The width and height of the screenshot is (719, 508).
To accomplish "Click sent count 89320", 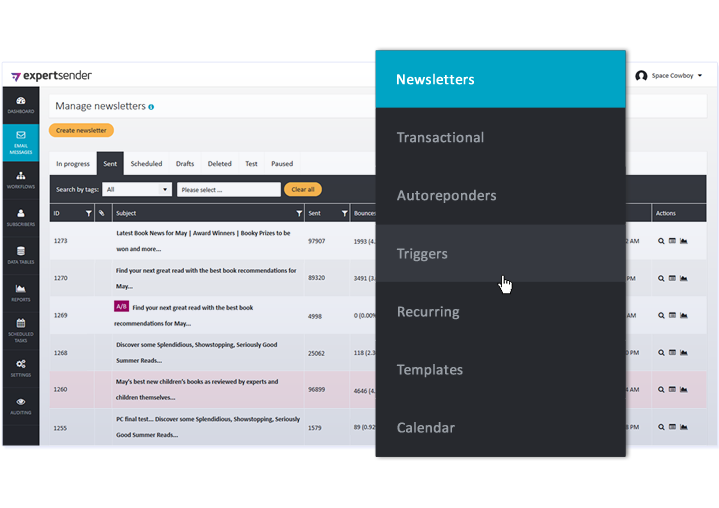I will pos(316,278).
